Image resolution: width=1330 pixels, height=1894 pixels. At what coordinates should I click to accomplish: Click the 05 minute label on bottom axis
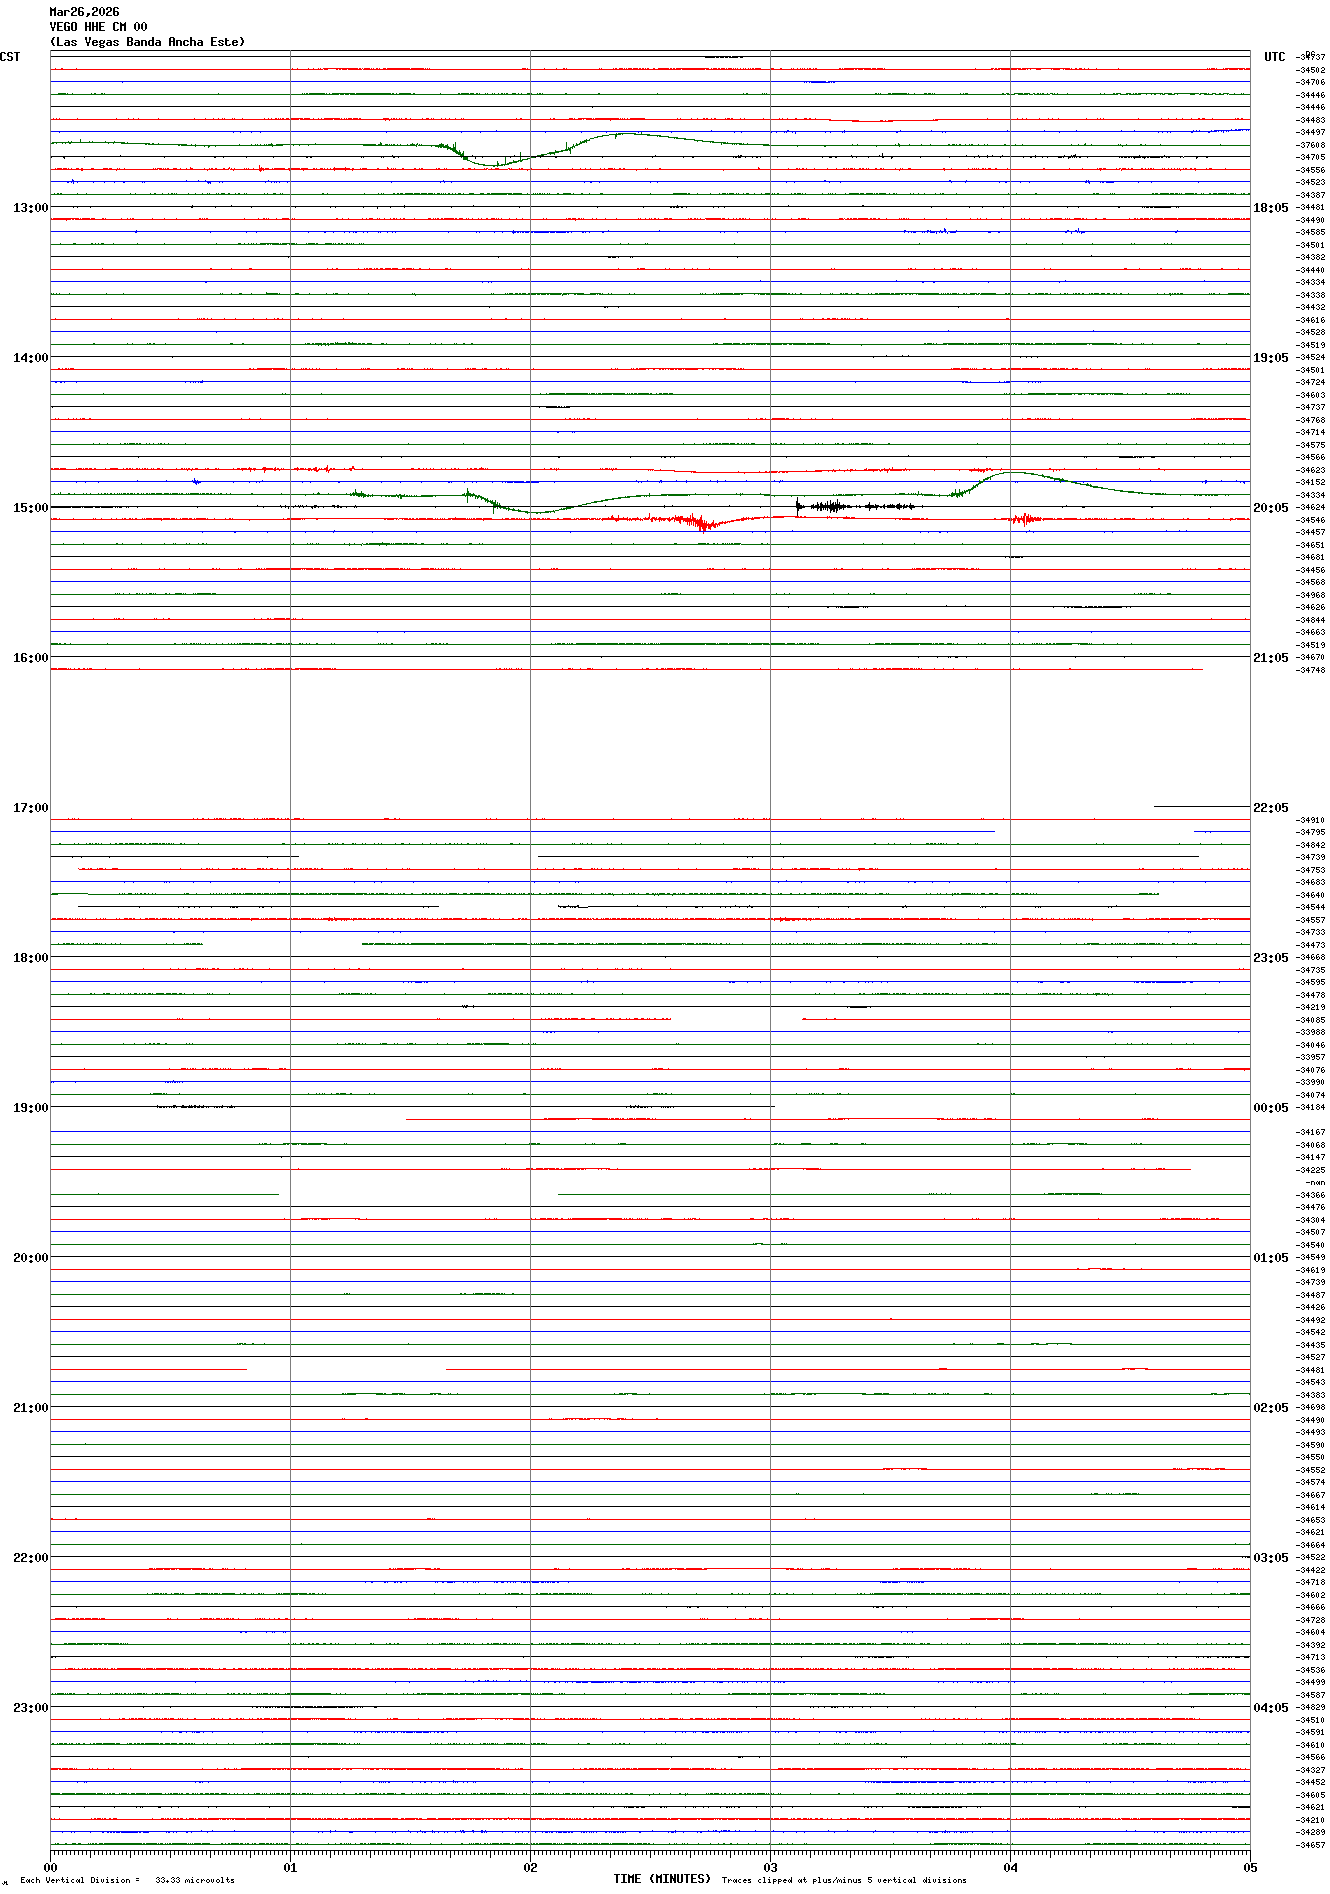(1249, 1867)
